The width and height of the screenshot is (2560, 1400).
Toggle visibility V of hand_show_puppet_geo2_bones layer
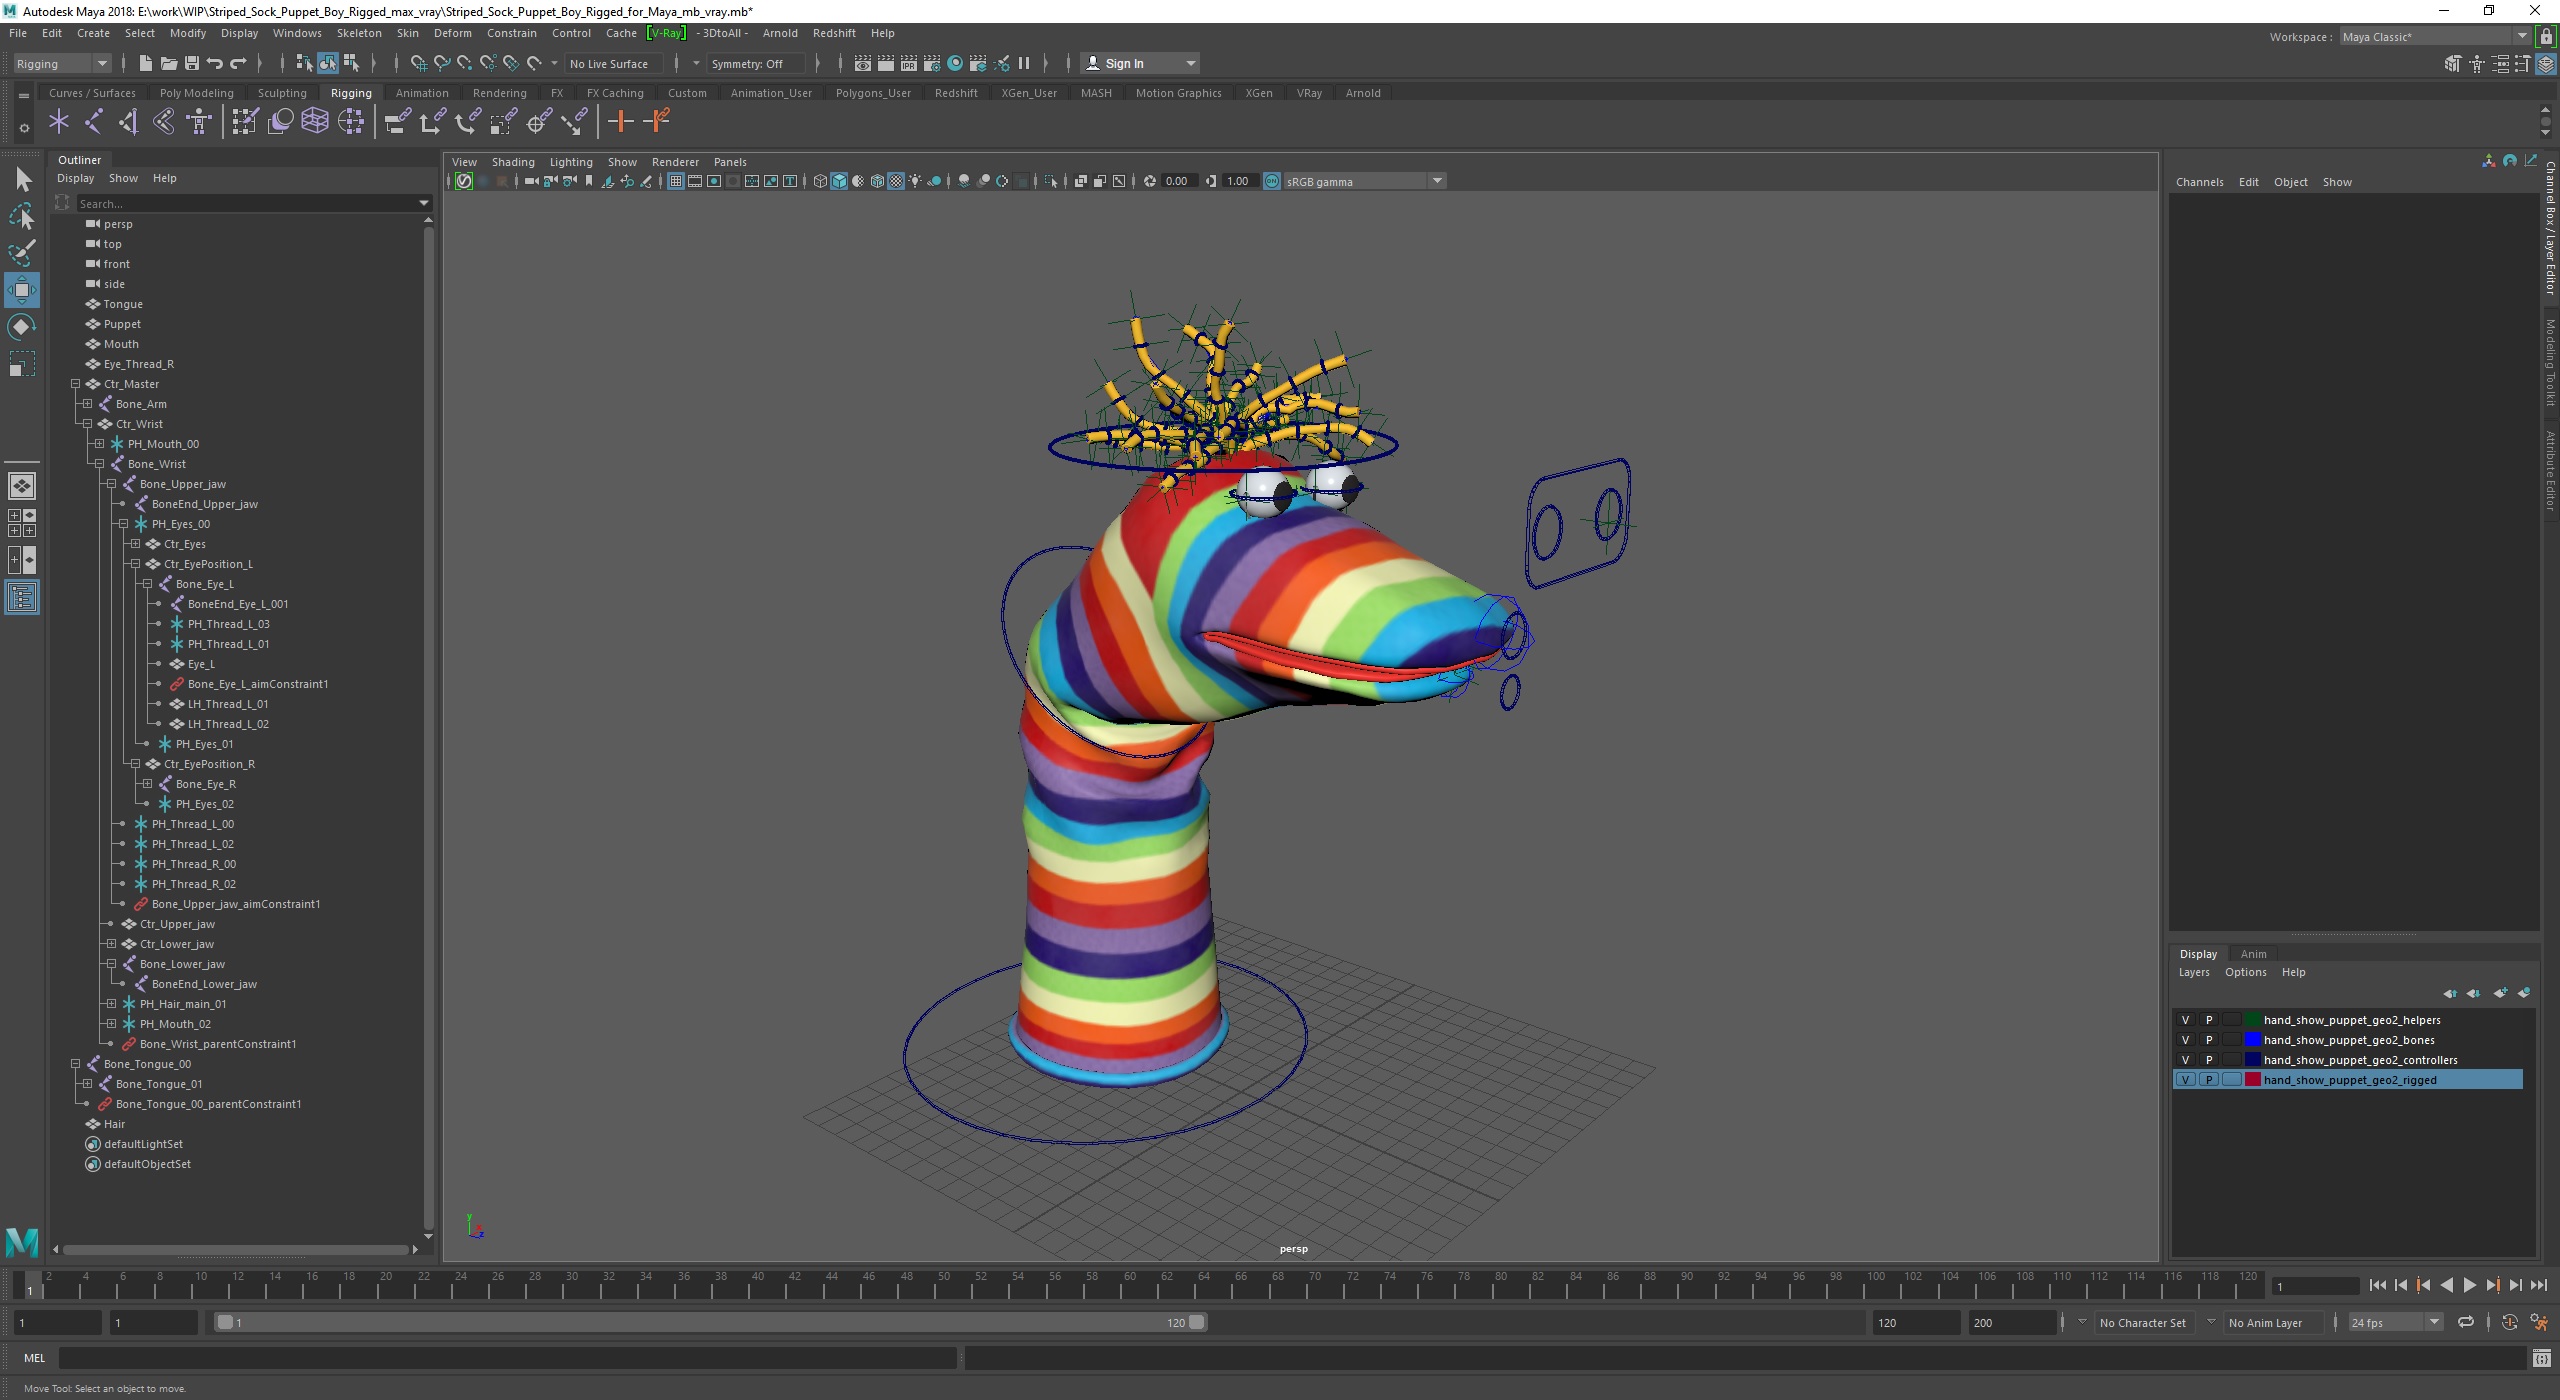(x=2185, y=1040)
